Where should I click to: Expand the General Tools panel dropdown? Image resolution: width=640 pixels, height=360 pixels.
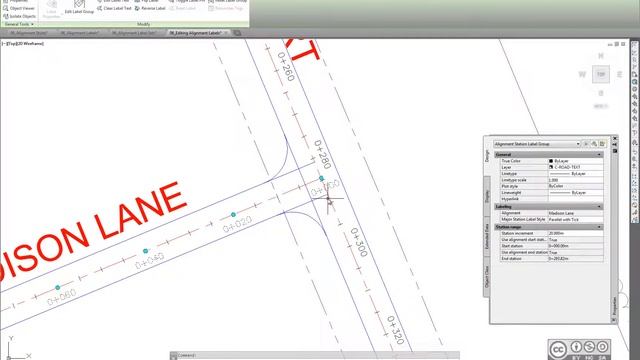[19, 24]
